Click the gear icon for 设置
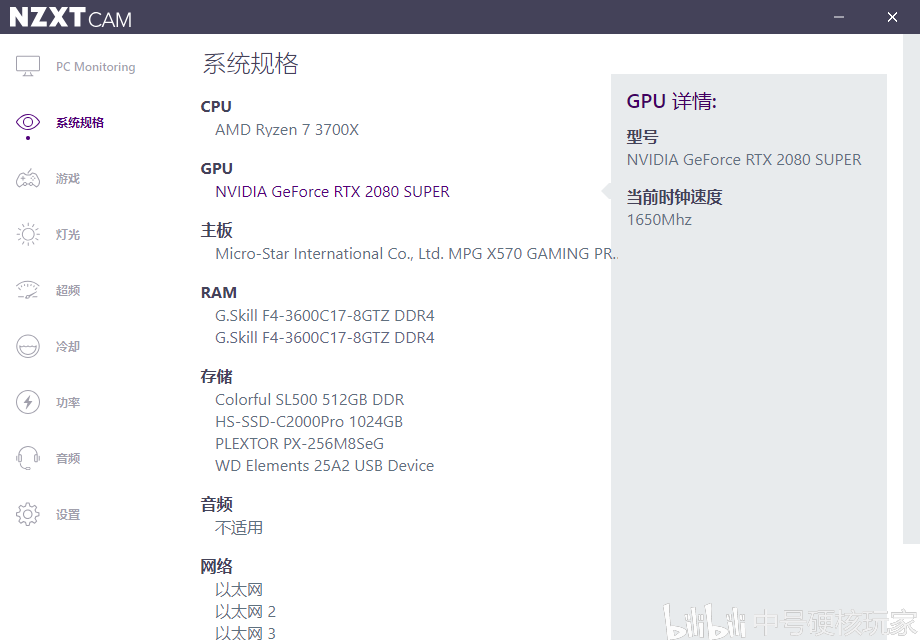Screen dimensions: 920x640 28,514
